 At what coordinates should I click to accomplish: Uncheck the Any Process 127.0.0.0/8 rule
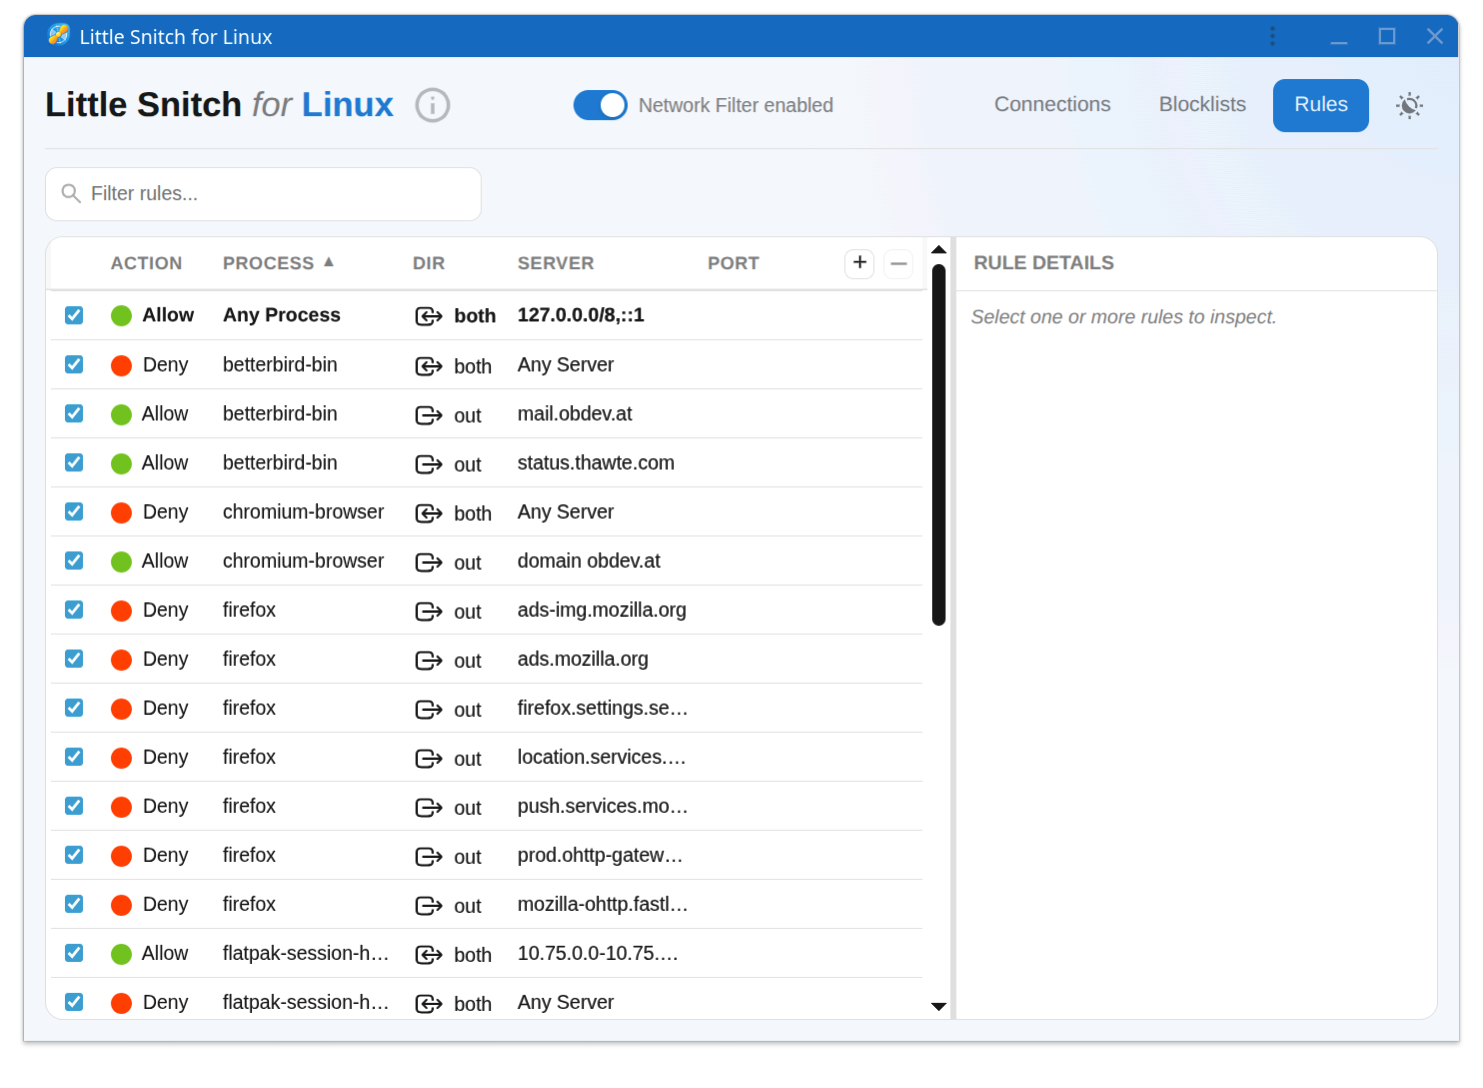click(x=74, y=315)
